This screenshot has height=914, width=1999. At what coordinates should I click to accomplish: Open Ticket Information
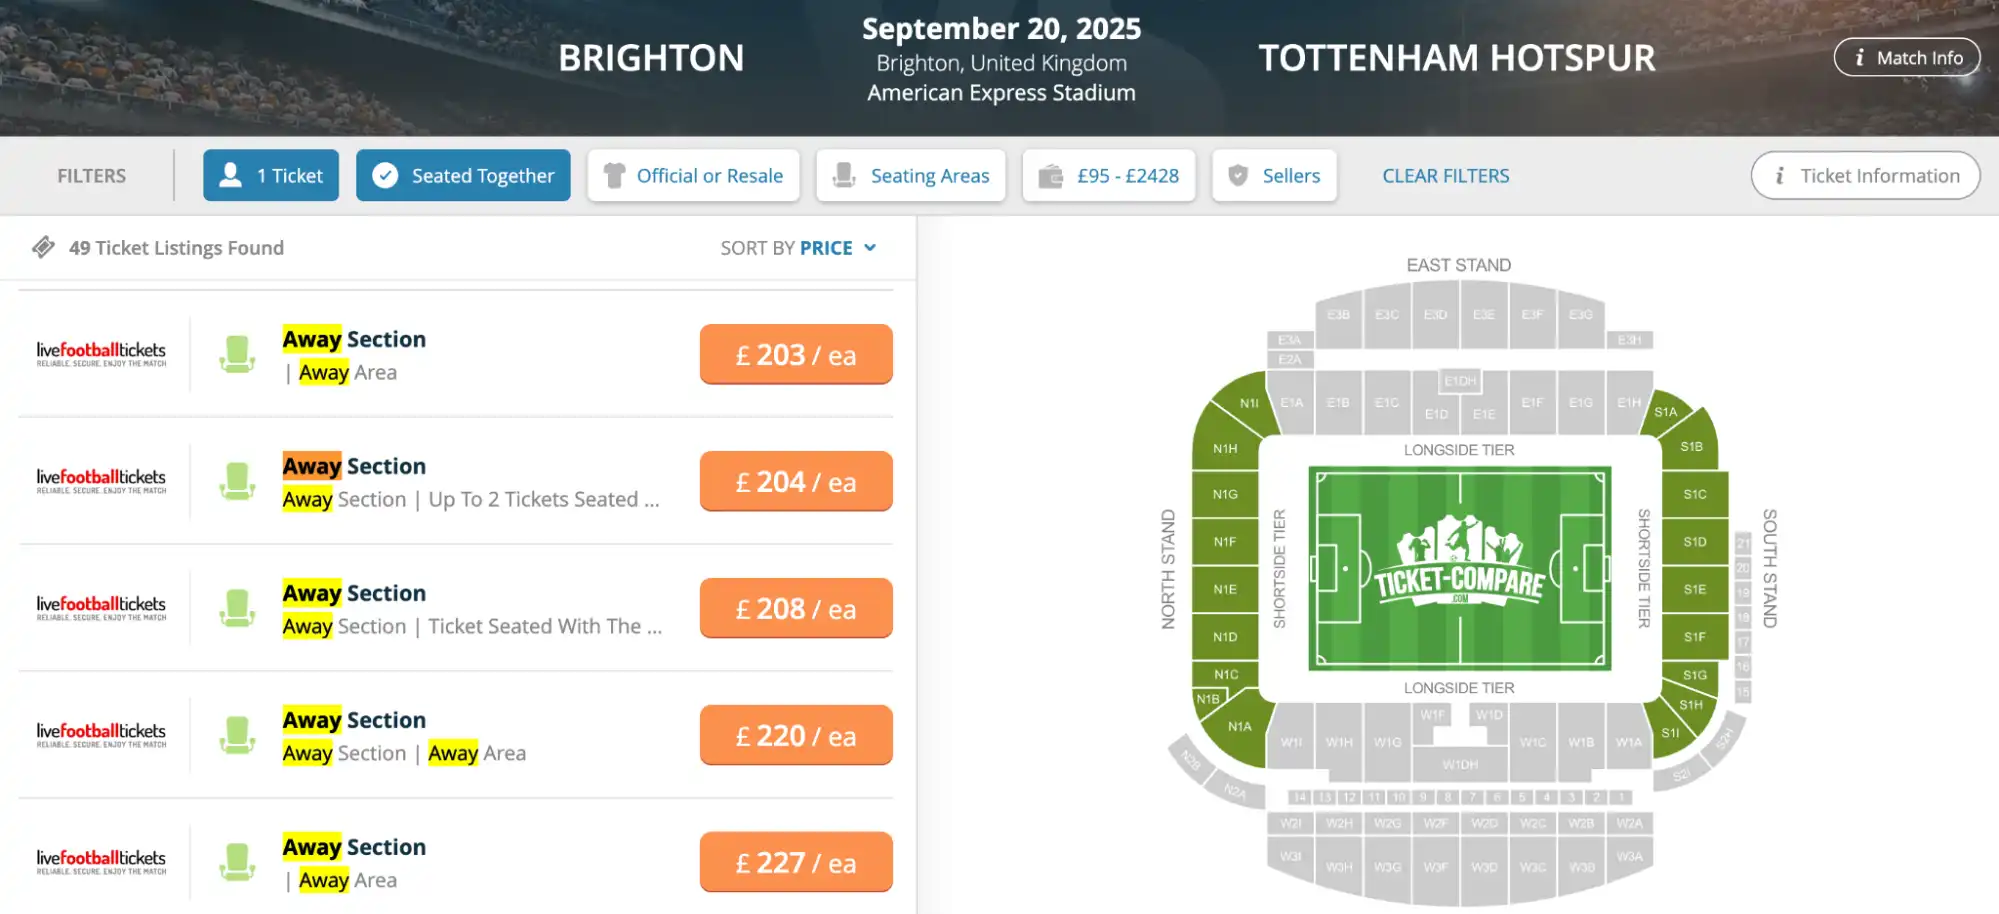(x=1864, y=175)
